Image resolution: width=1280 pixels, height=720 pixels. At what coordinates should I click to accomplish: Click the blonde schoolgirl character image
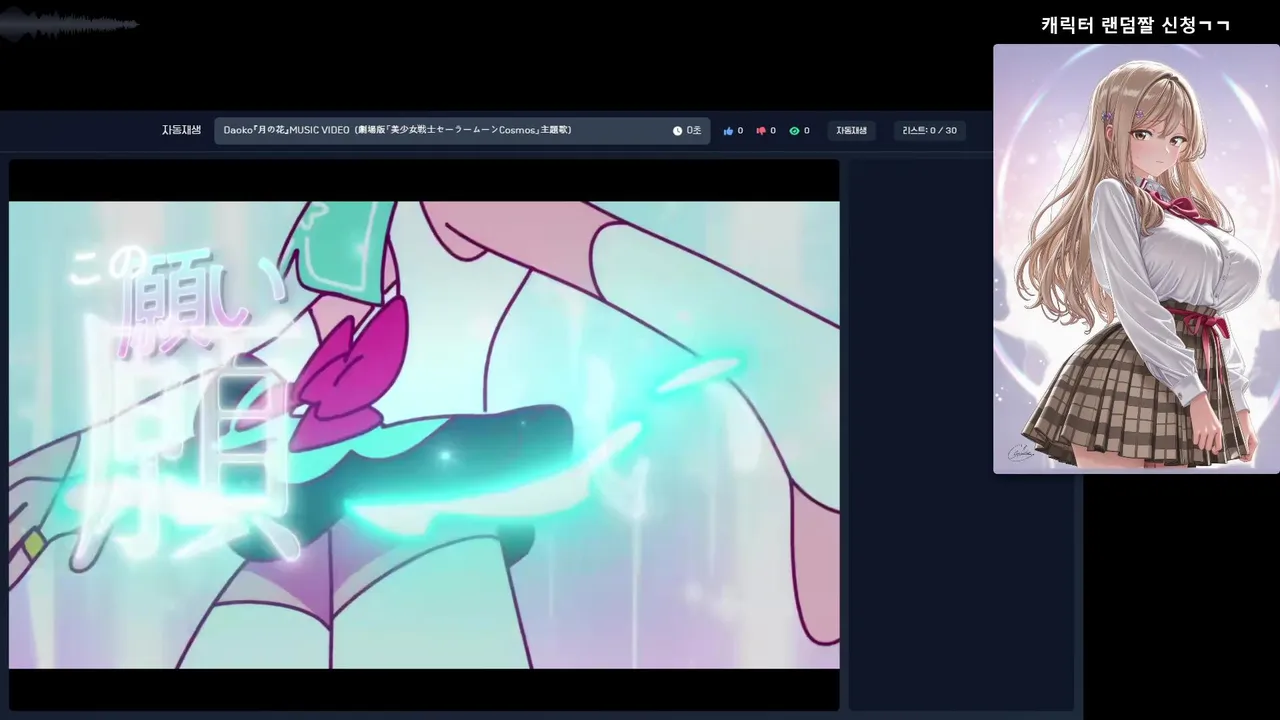1136,259
